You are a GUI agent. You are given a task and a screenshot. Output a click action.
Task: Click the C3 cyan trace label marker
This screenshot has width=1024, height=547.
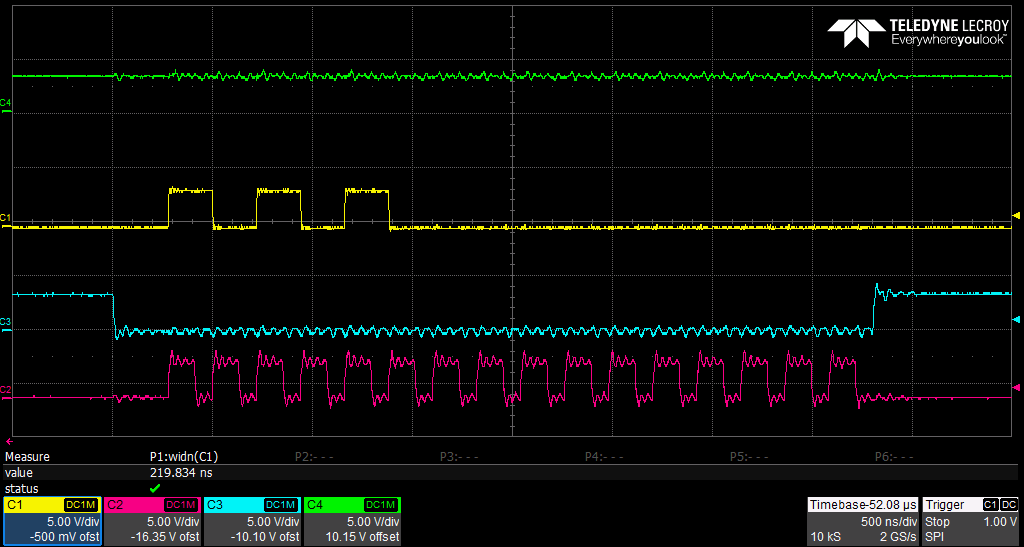6,323
